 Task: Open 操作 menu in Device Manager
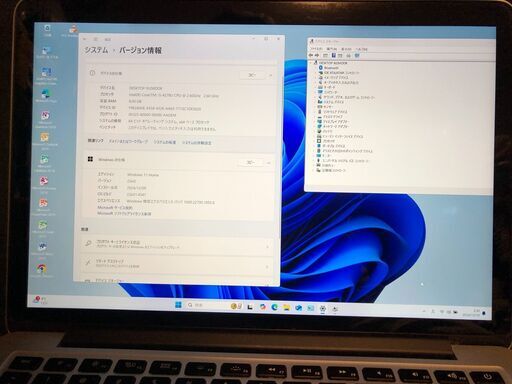(x=332, y=49)
